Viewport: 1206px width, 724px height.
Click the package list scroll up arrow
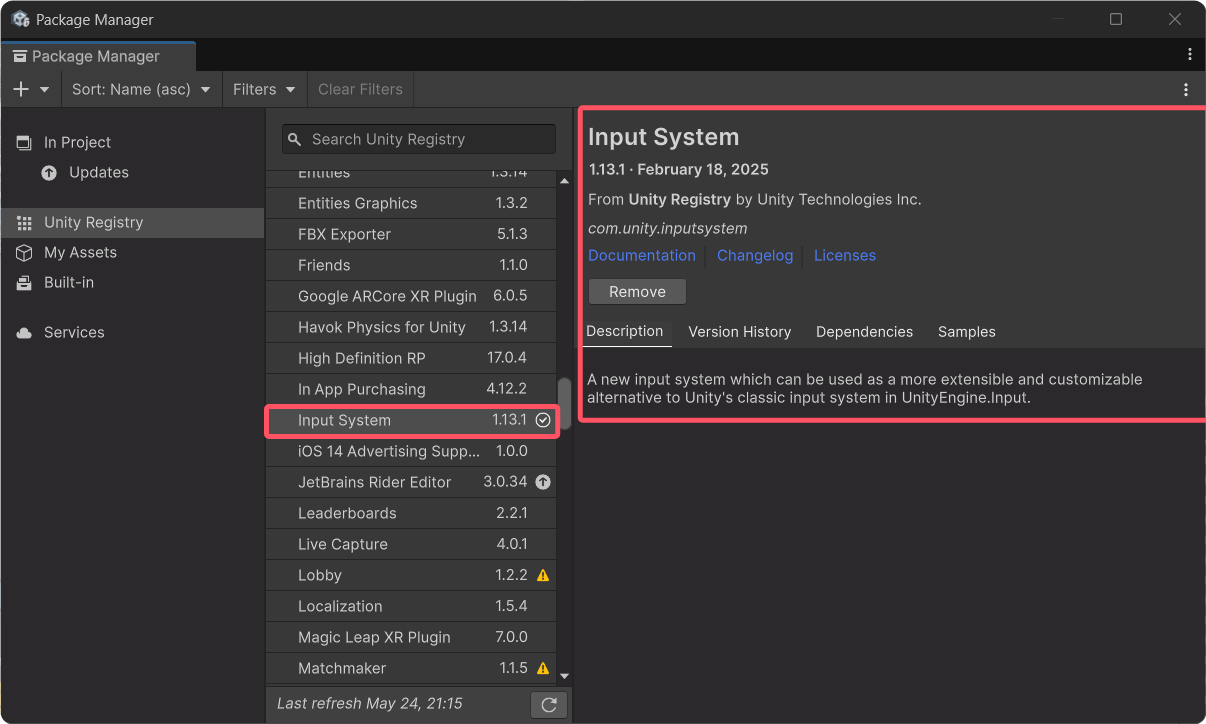point(564,181)
